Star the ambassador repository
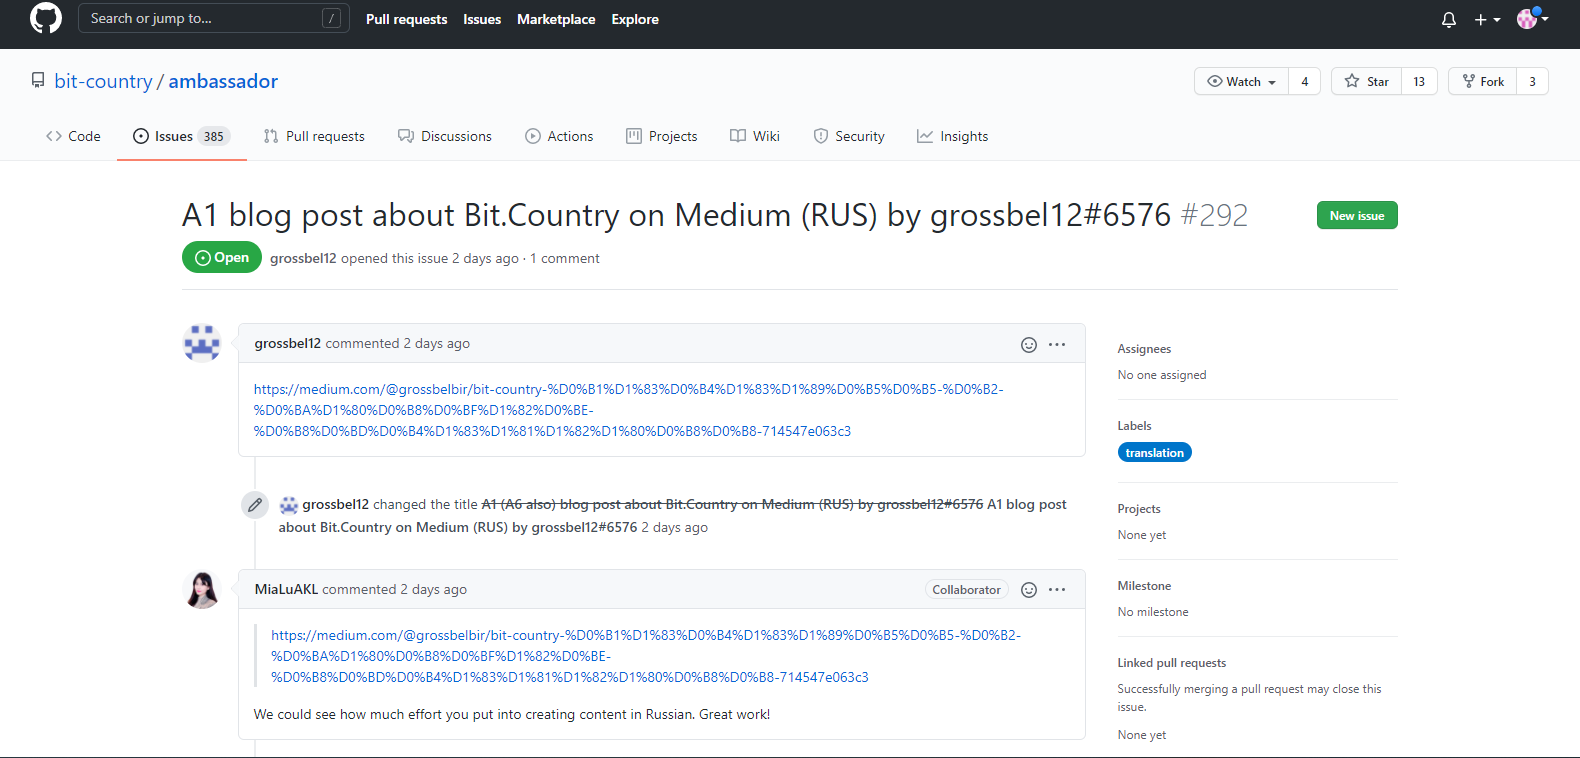This screenshot has width=1580, height=758. pos(1367,82)
